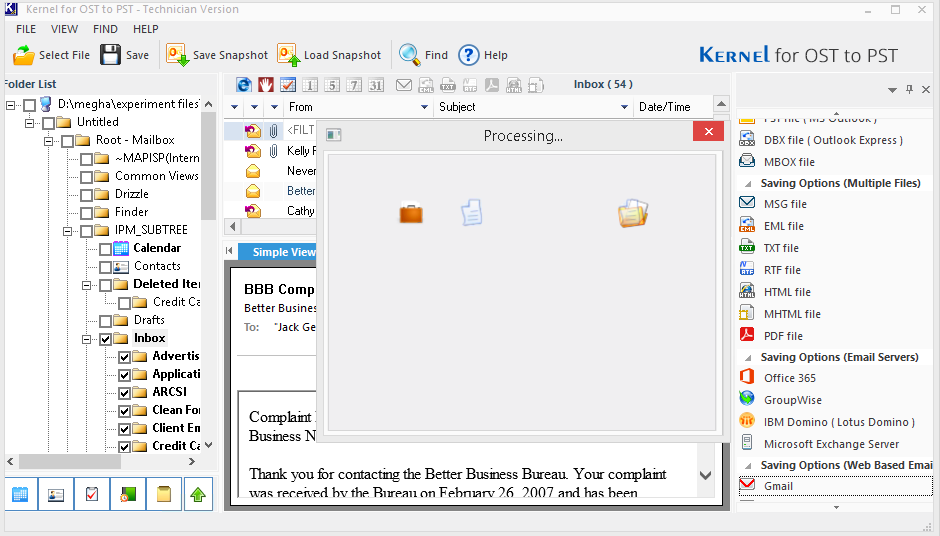This screenshot has height=536, width=940.
Task: Collapse the IPM_SUBTREE tree node
Action: pos(68,231)
